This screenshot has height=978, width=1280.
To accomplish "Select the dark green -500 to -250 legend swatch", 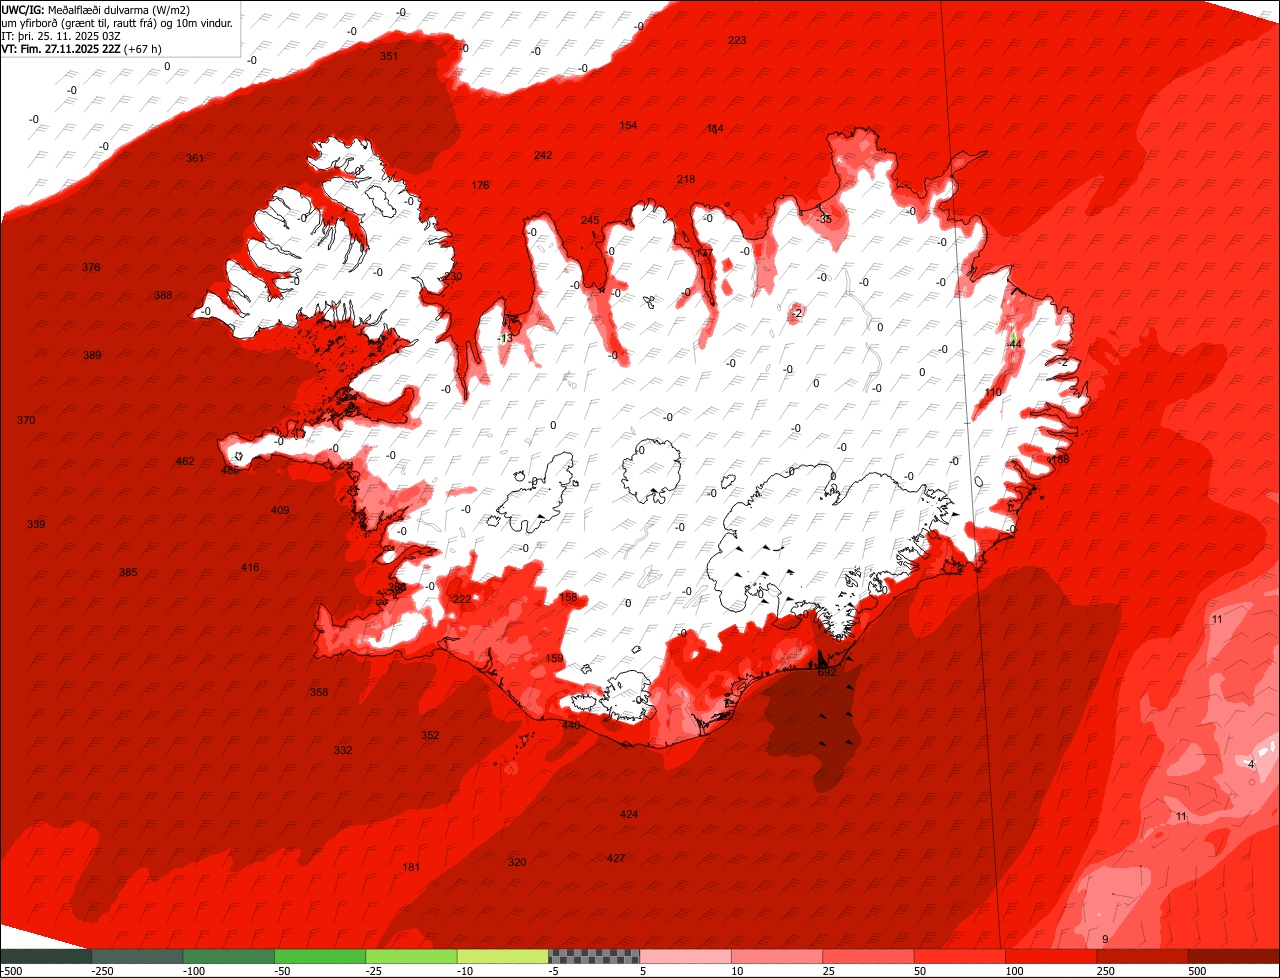I will [46, 956].
